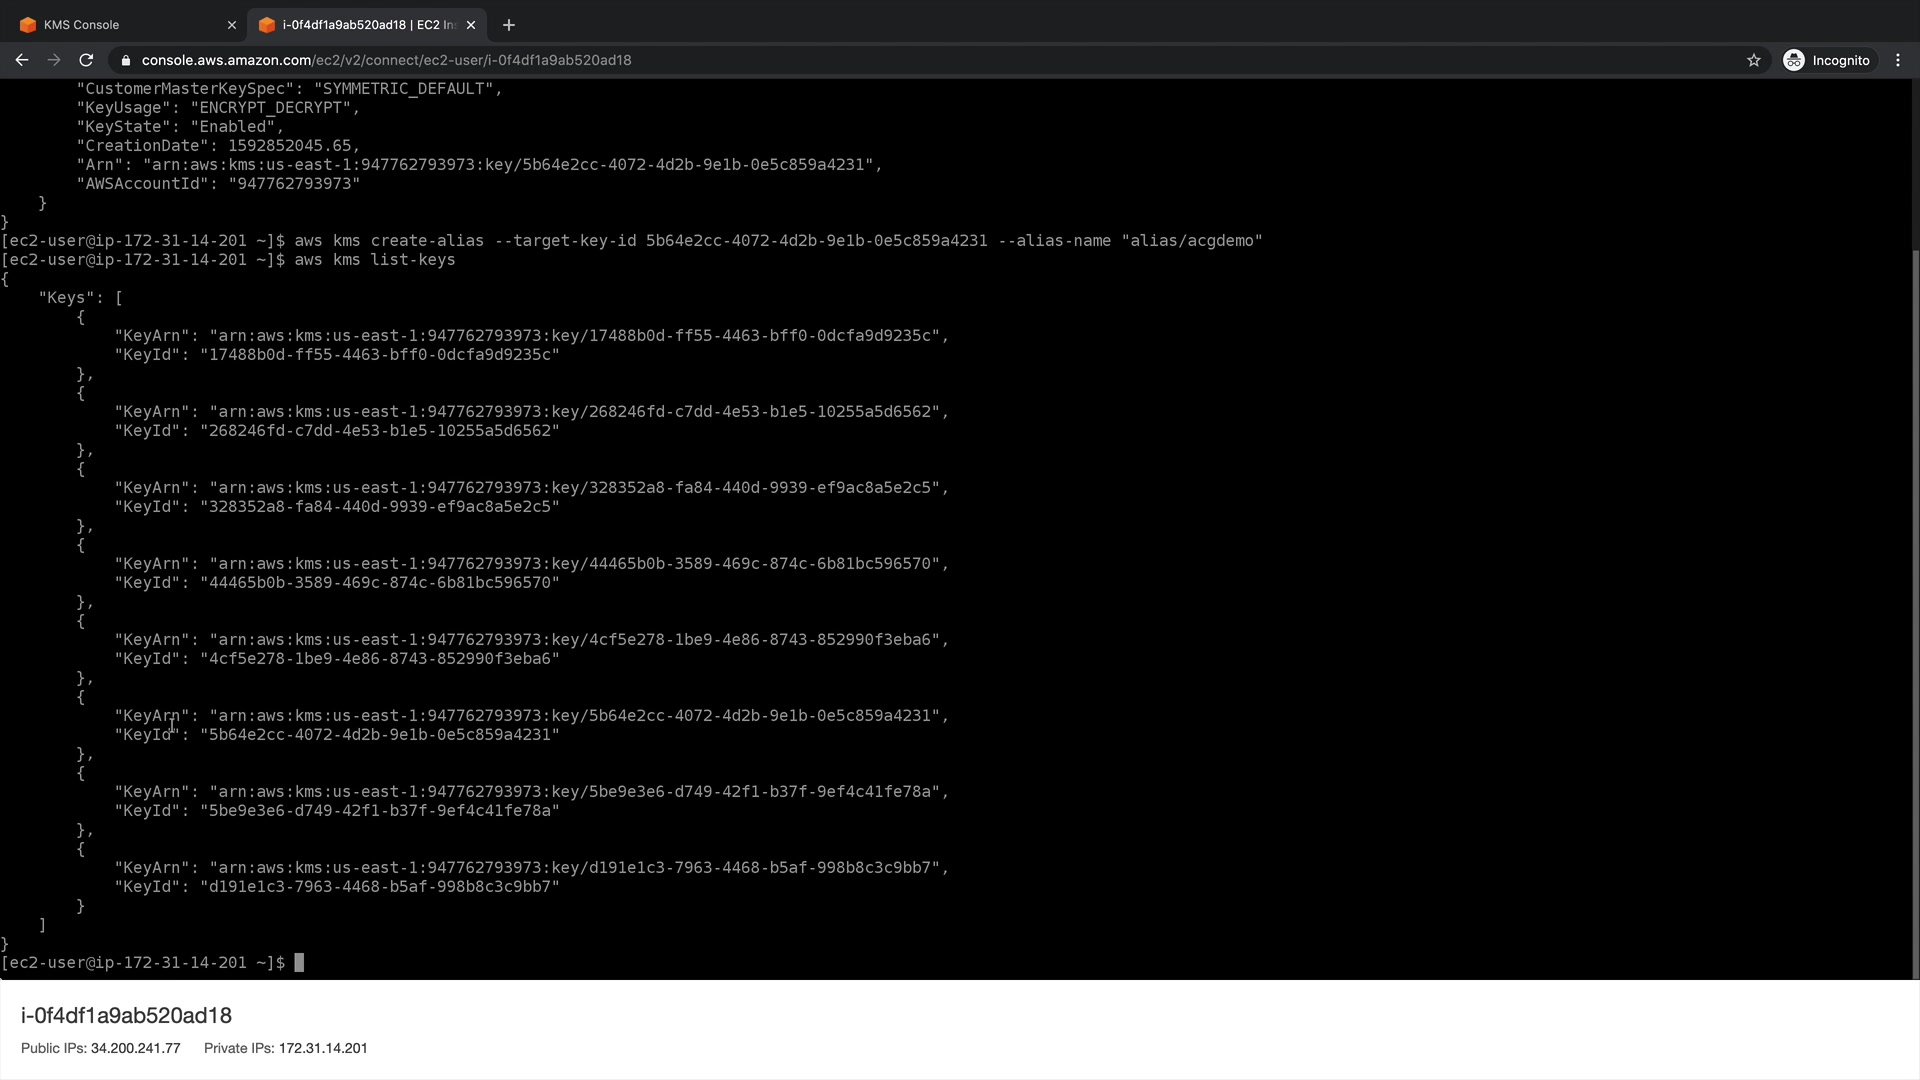The width and height of the screenshot is (1920, 1080).
Task: Click the public IP 34.200.241.77
Action: tap(135, 1048)
